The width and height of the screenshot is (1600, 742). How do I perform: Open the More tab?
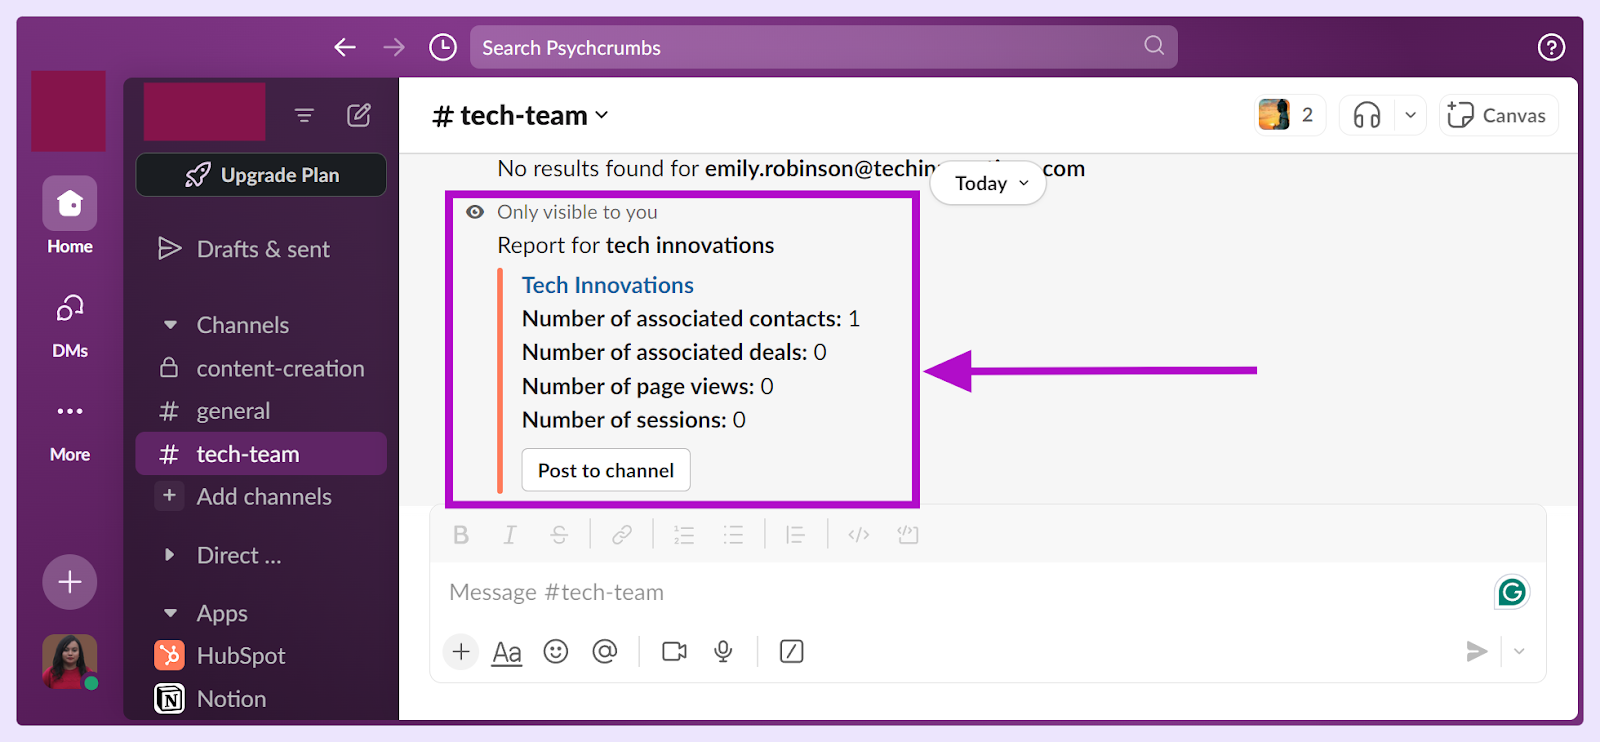pos(70,430)
